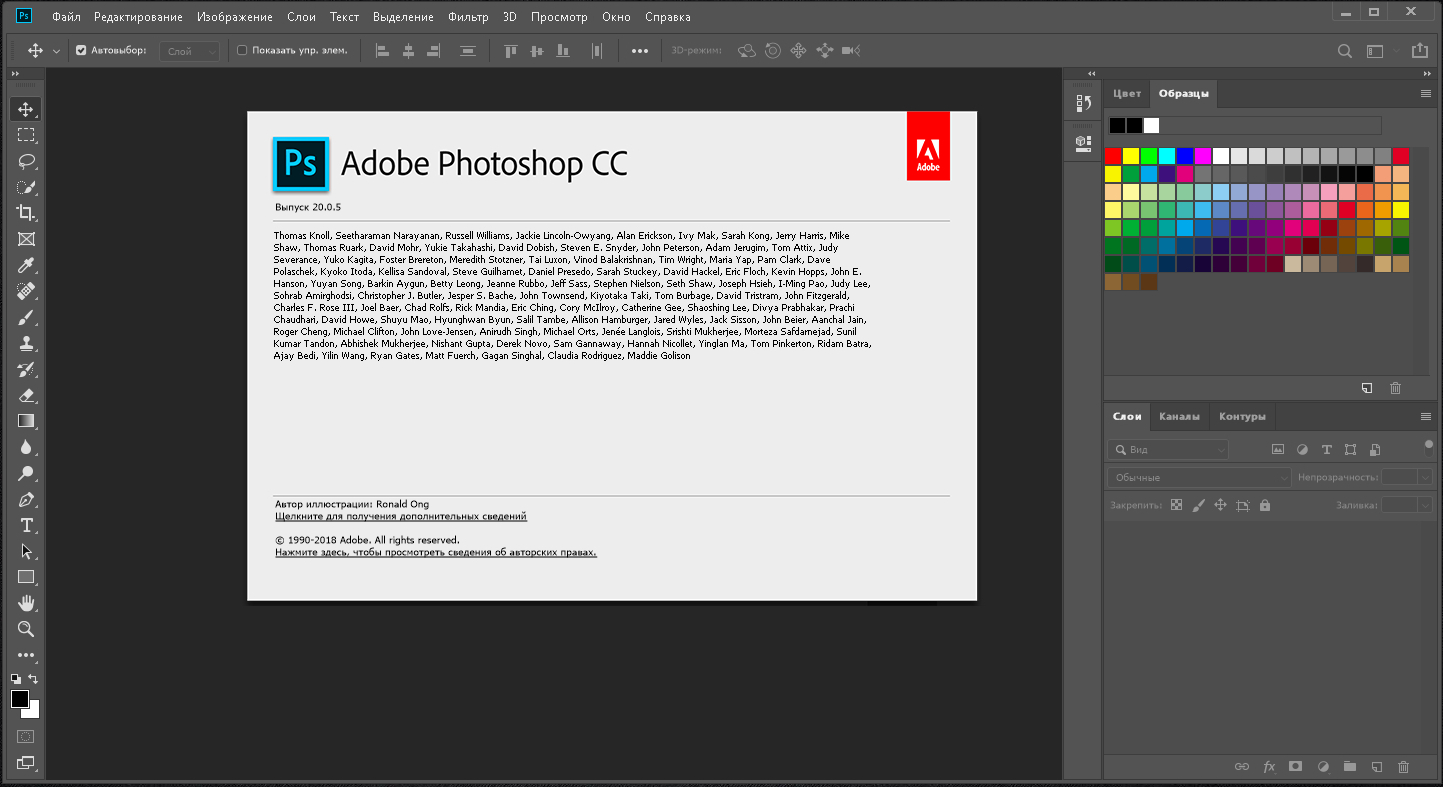Image resolution: width=1443 pixels, height=787 pixels.
Task: Open the collapsed 3D/Properties panel icon
Action: click(1083, 143)
